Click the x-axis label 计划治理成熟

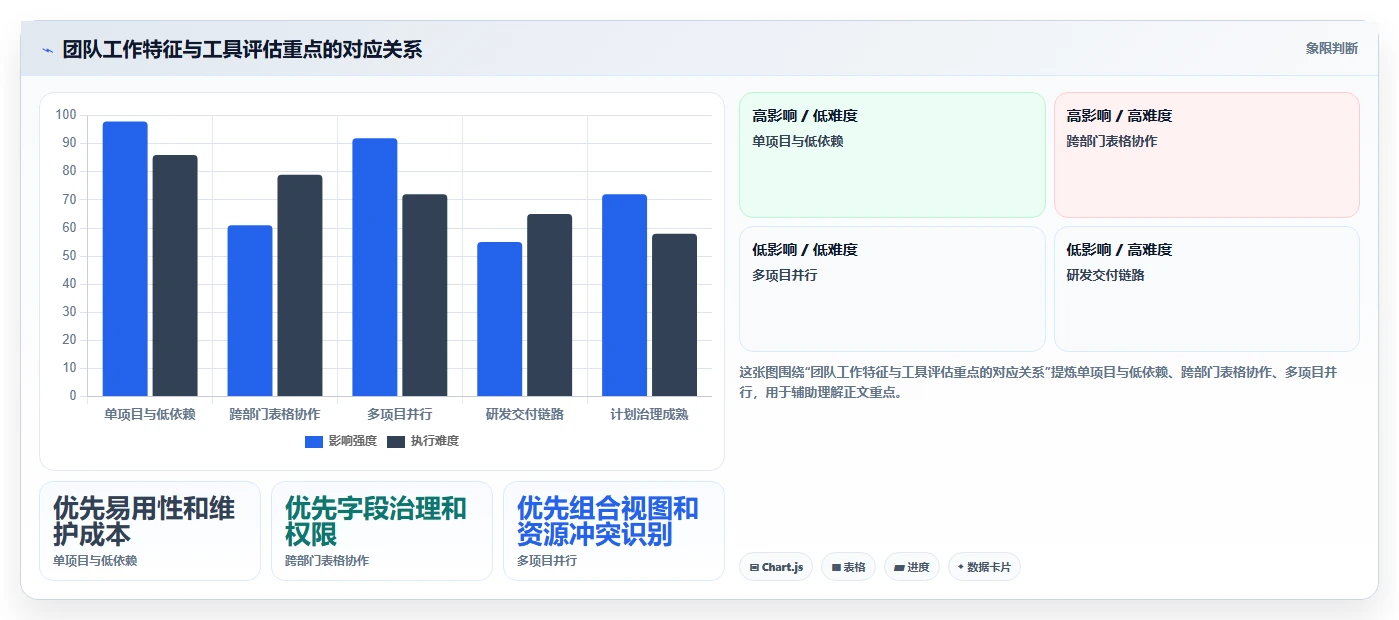coord(650,414)
